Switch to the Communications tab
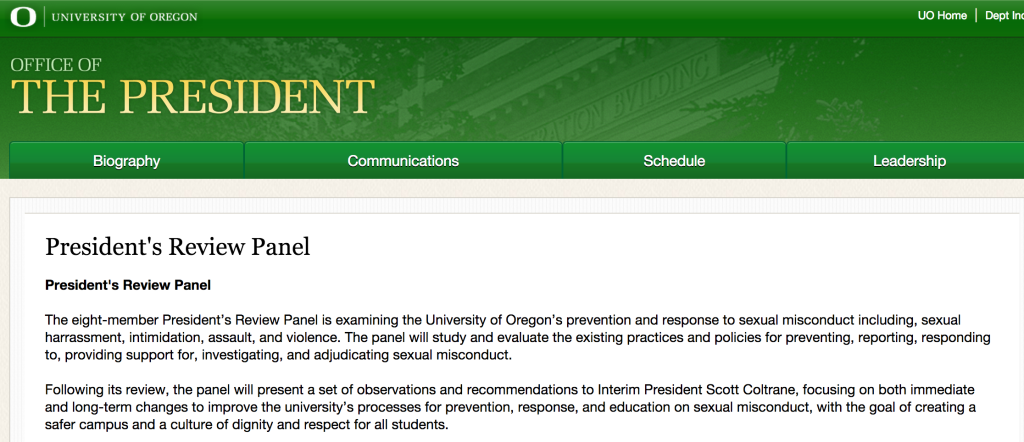Viewport: 1024px width, 442px height. tap(403, 161)
